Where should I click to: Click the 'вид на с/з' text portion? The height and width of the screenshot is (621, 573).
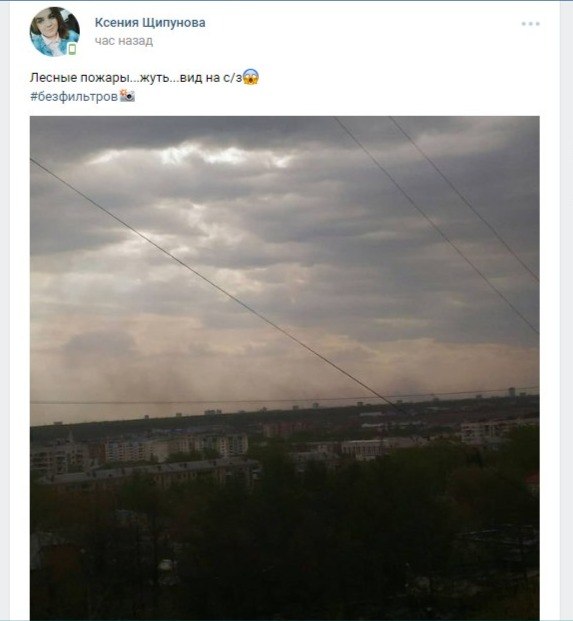point(211,78)
